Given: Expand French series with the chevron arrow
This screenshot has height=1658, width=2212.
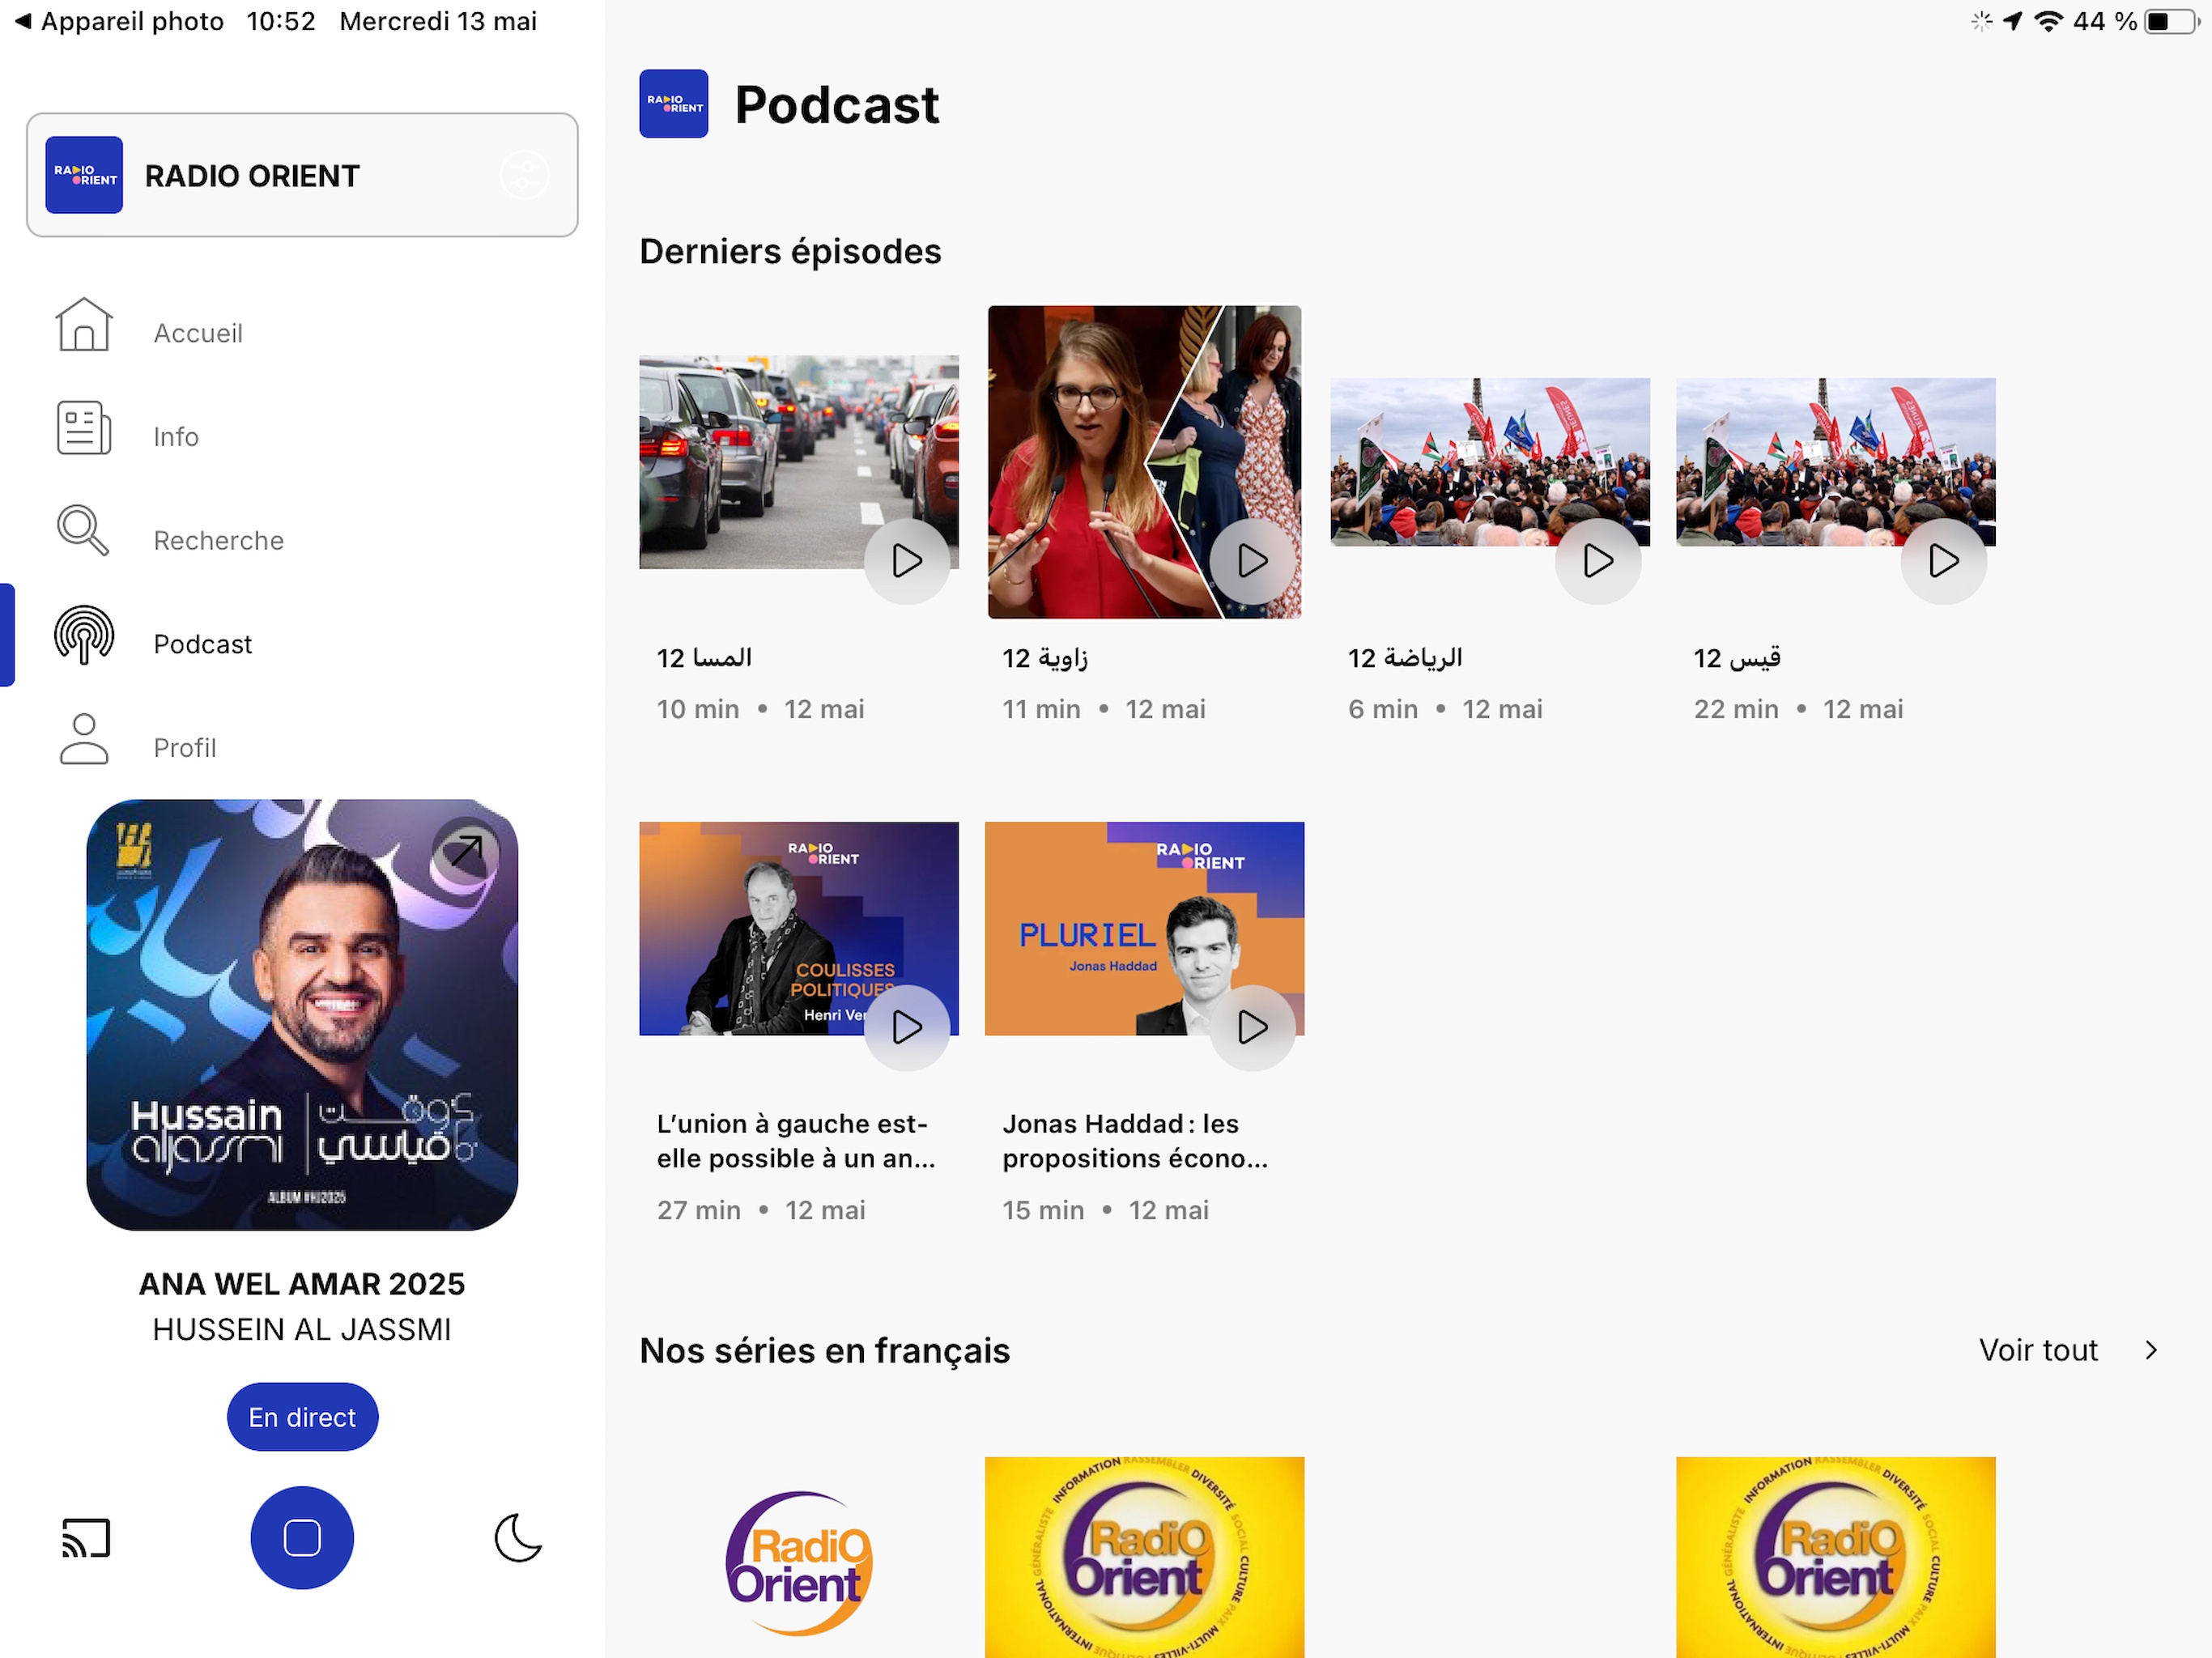Looking at the screenshot, I should [x=2152, y=1351].
